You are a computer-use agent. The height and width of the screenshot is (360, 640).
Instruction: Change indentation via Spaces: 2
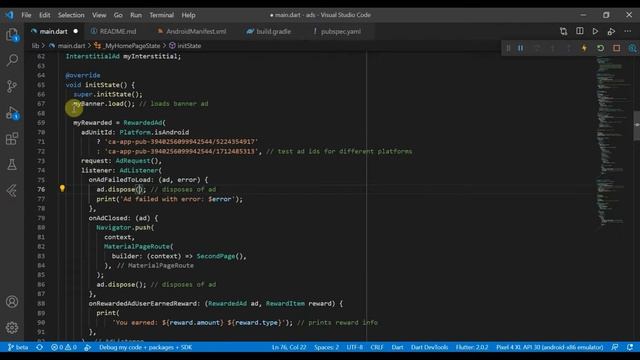[x=327, y=347]
